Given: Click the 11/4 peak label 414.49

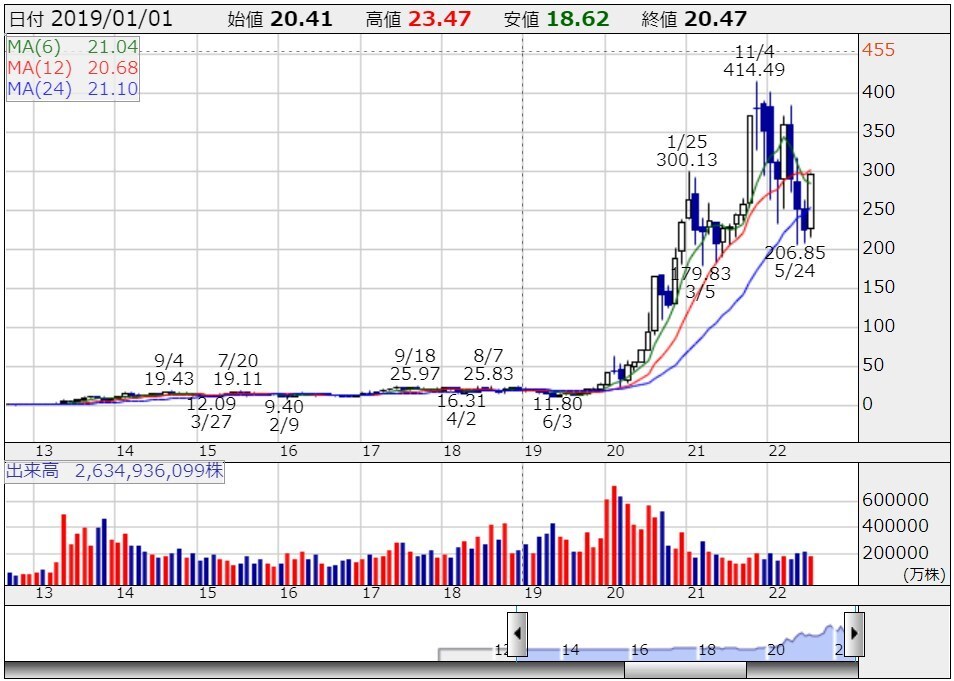Looking at the screenshot, I should pyautogui.click(x=755, y=69).
